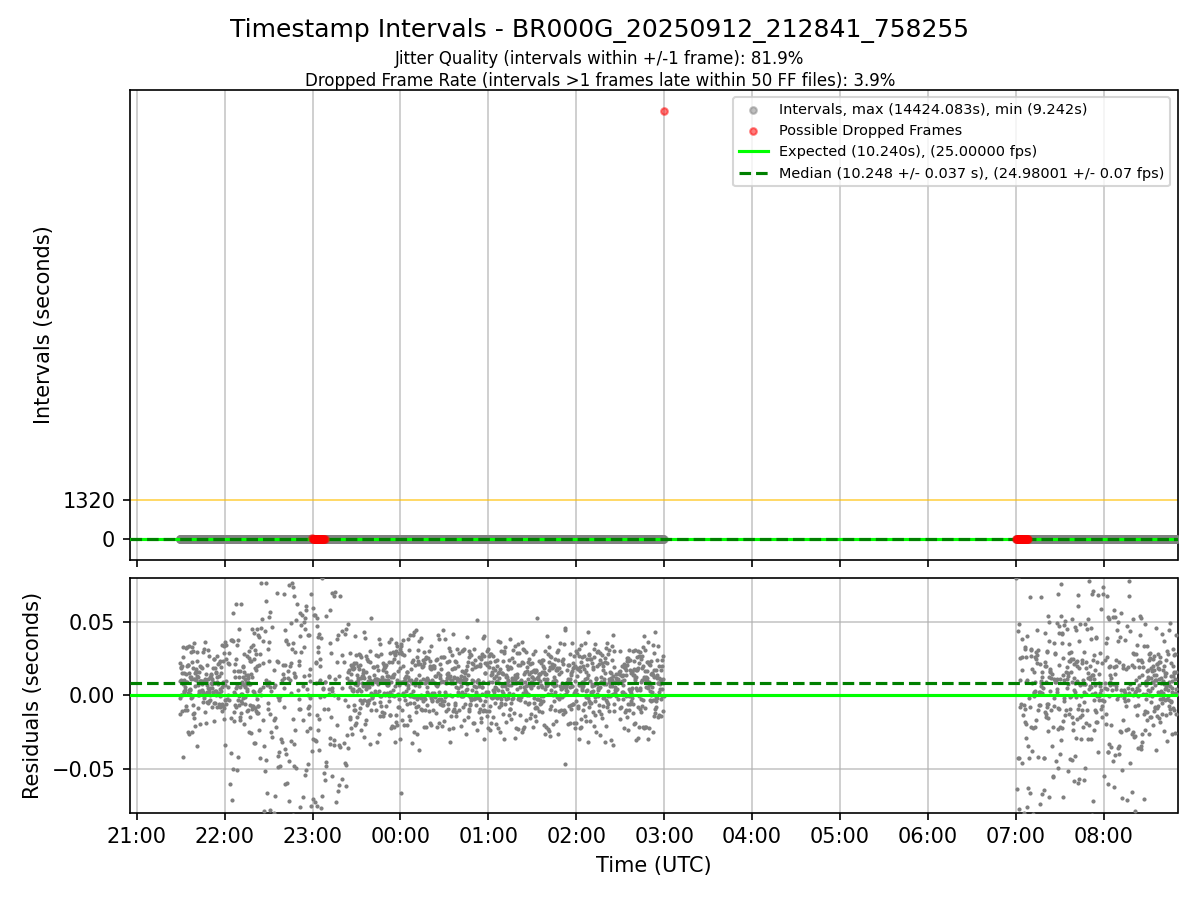Screen dimensions: 1200x900
Task: Click the solid green line sample in the legend
Action: [x=754, y=152]
